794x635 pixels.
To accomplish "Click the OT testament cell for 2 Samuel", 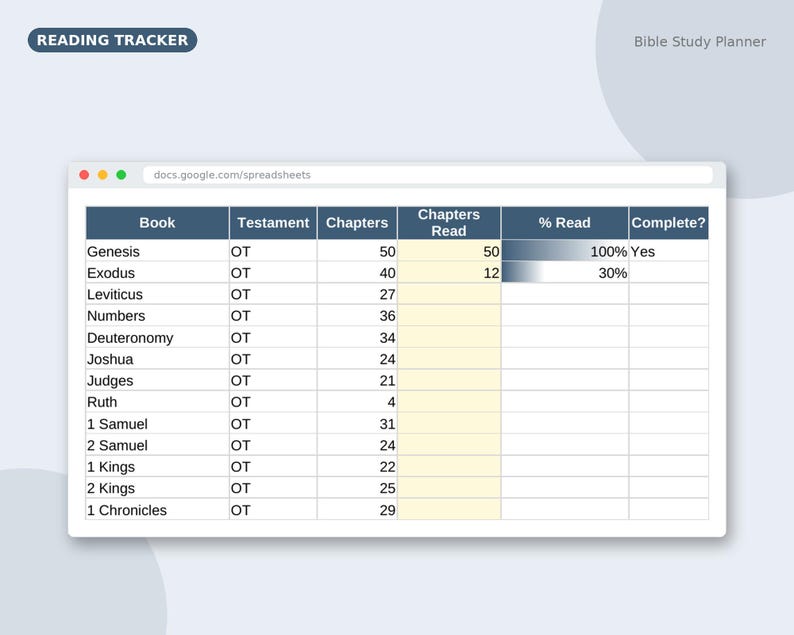I will (273, 445).
